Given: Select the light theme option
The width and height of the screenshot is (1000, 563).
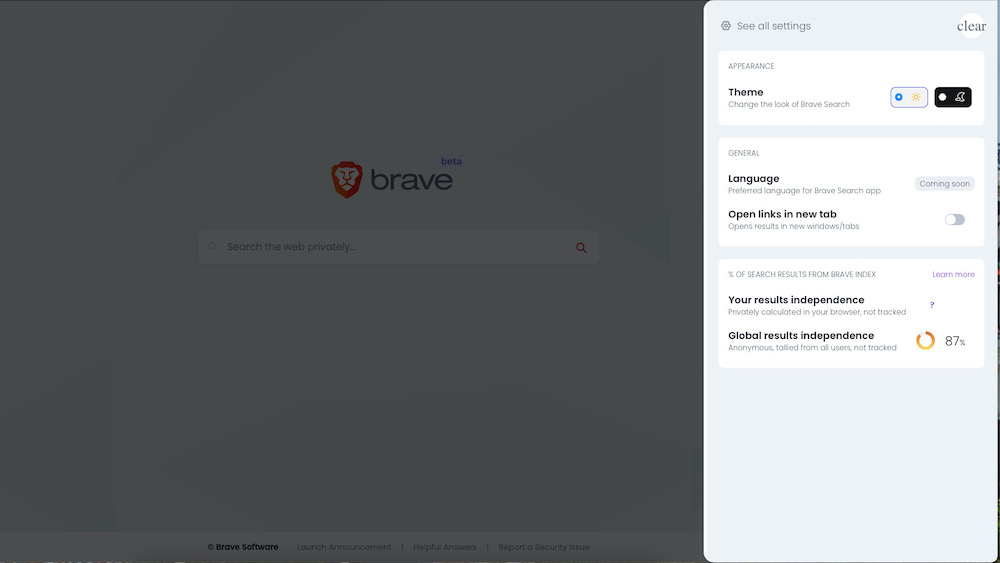Looking at the screenshot, I should (909, 97).
